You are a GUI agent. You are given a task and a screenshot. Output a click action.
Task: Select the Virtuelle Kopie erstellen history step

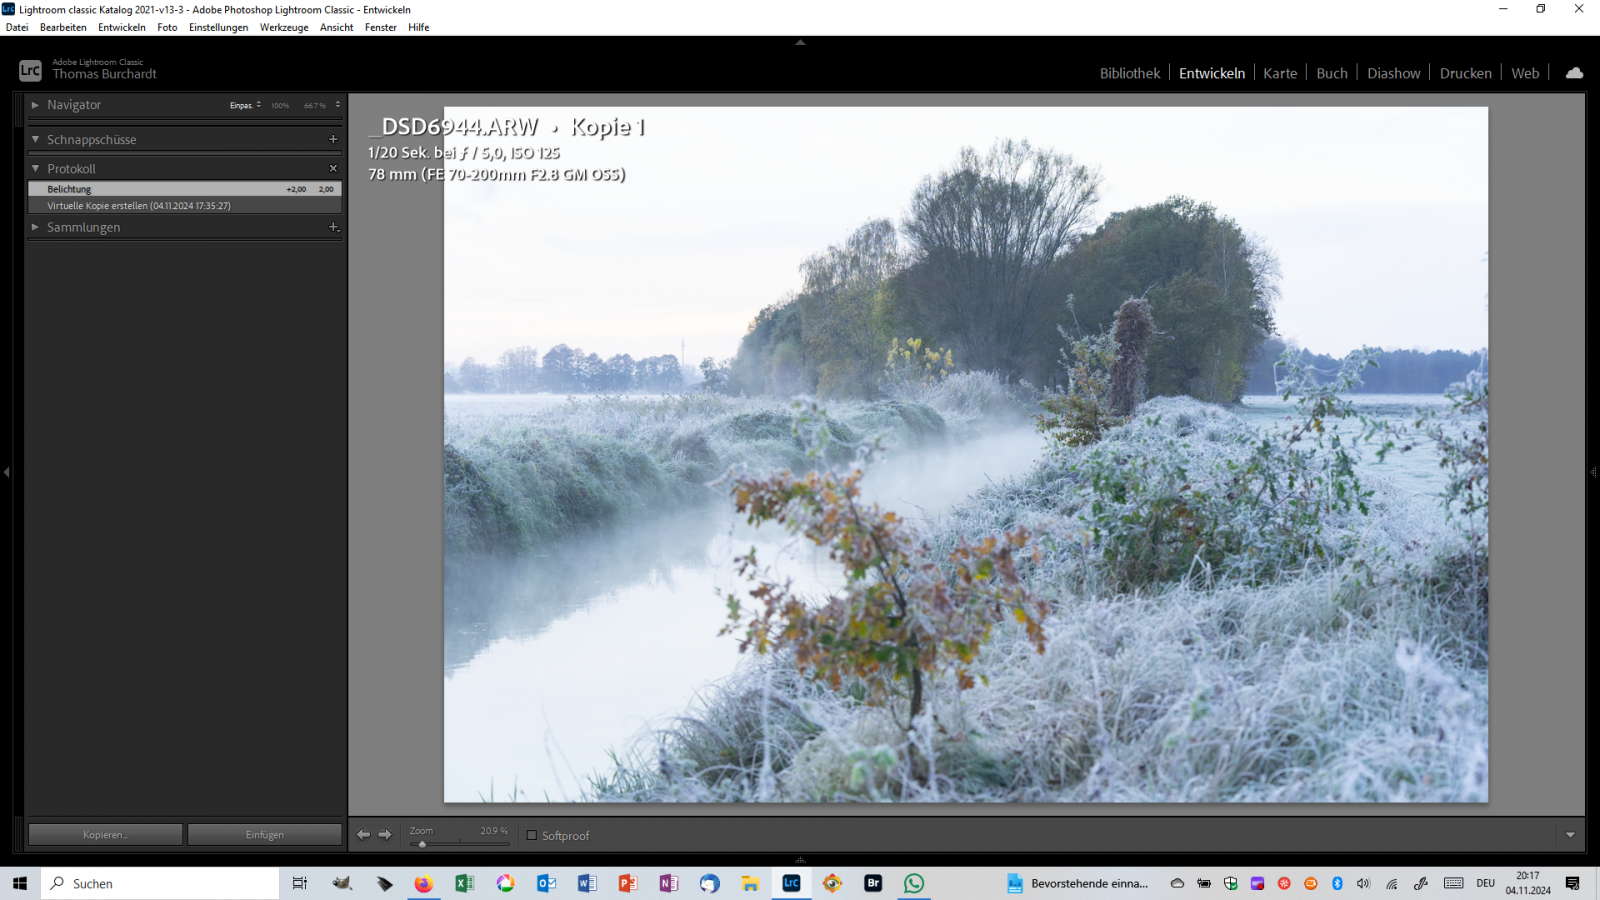point(139,206)
